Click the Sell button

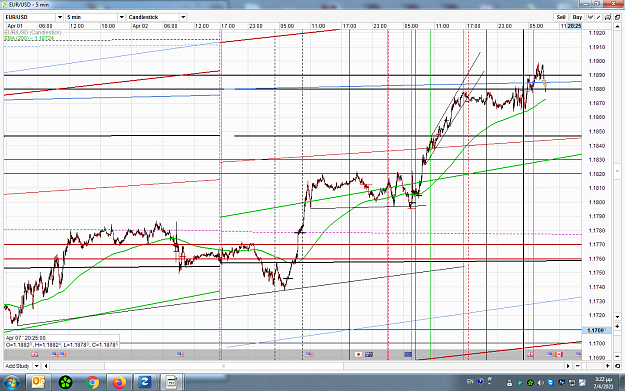pyautogui.click(x=561, y=17)
